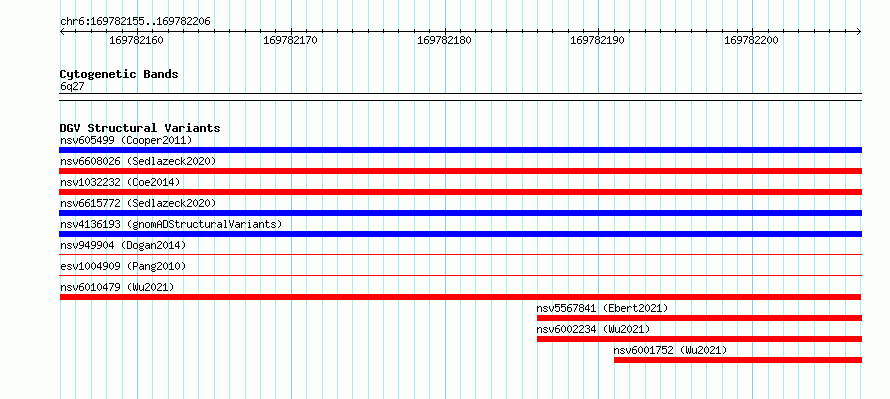Click the esv1004909 (Pang2010) variant label
Viewport: 890px width, 399px height.
(123, 266)
